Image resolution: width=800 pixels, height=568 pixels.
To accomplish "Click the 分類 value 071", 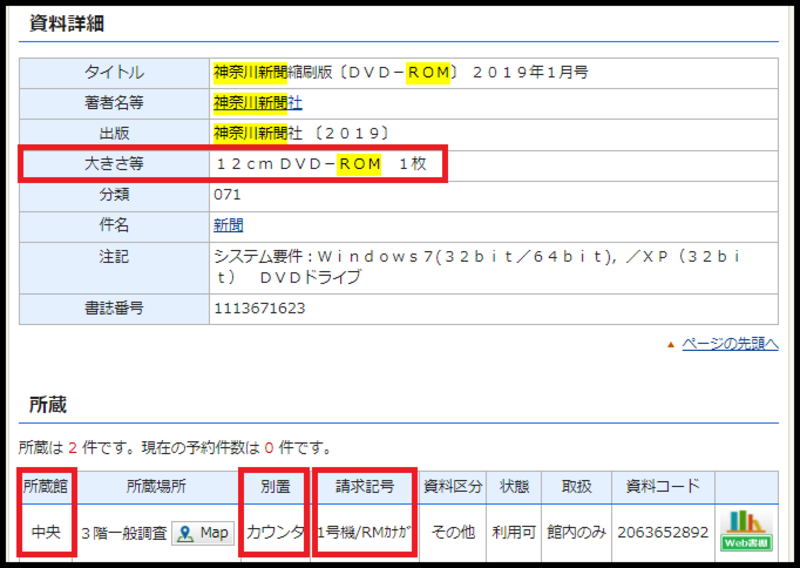I will [227, 194].
